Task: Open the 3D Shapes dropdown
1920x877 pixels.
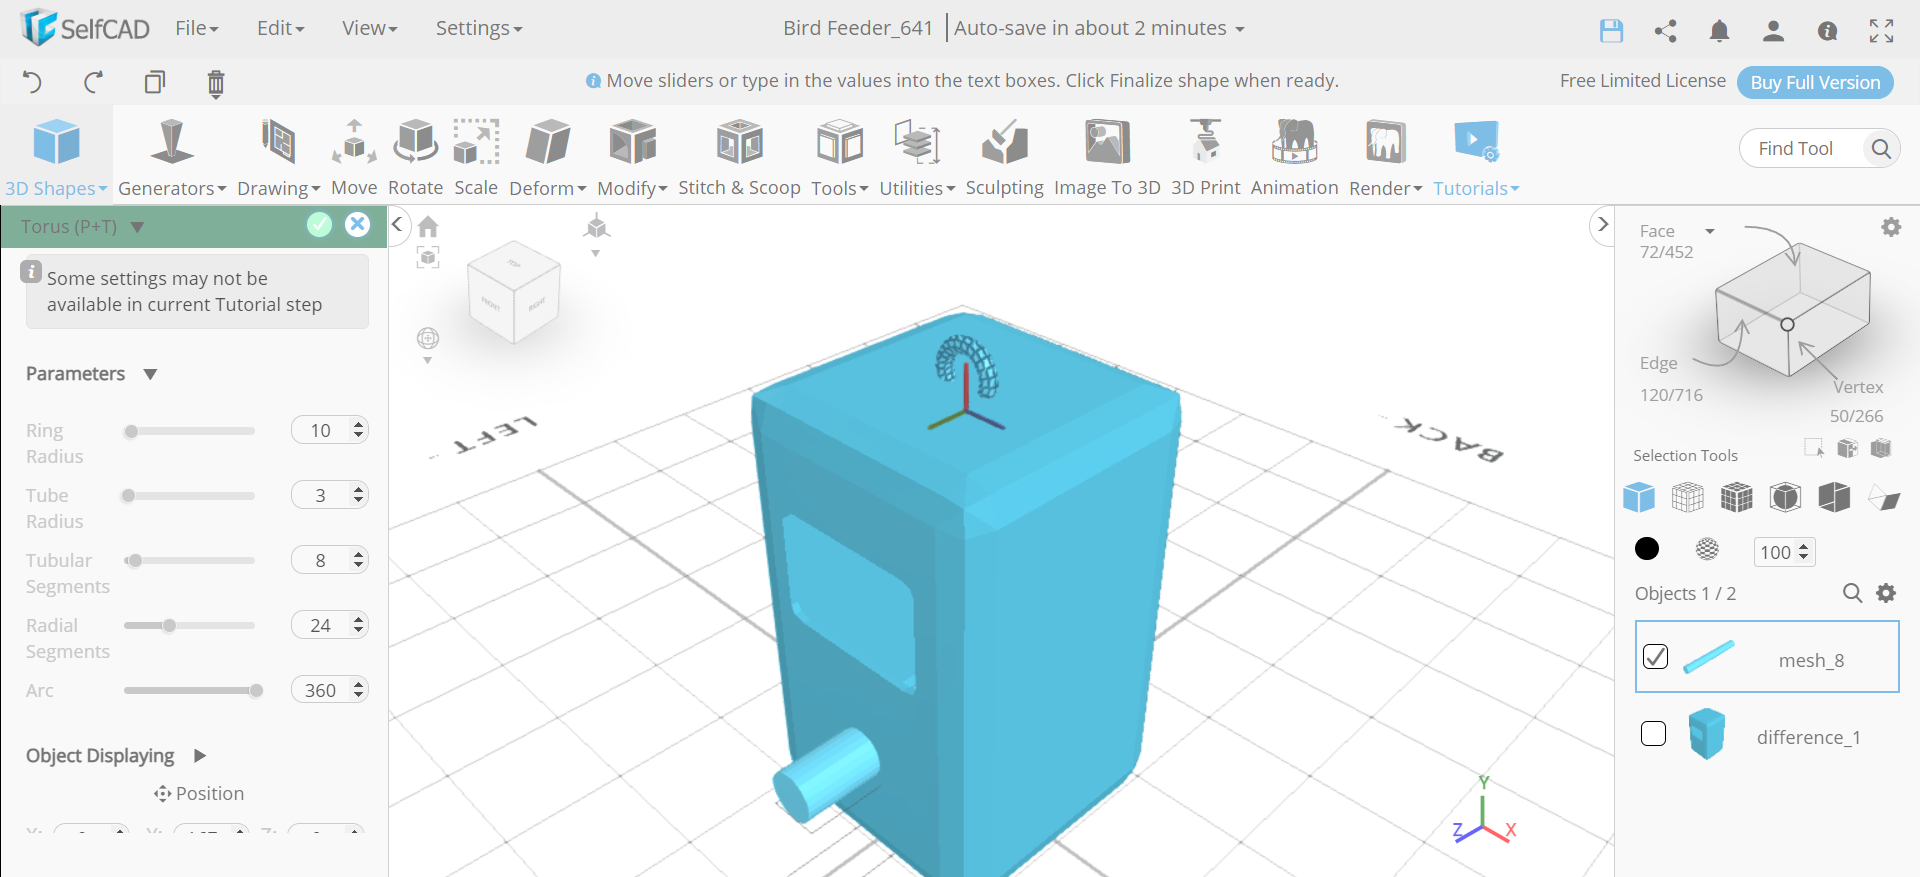Action: [56, 158]
